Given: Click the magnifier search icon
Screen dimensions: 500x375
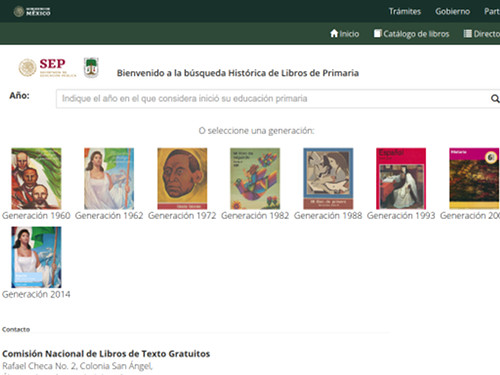Looking at the screenshot, I should click(495, 99).
